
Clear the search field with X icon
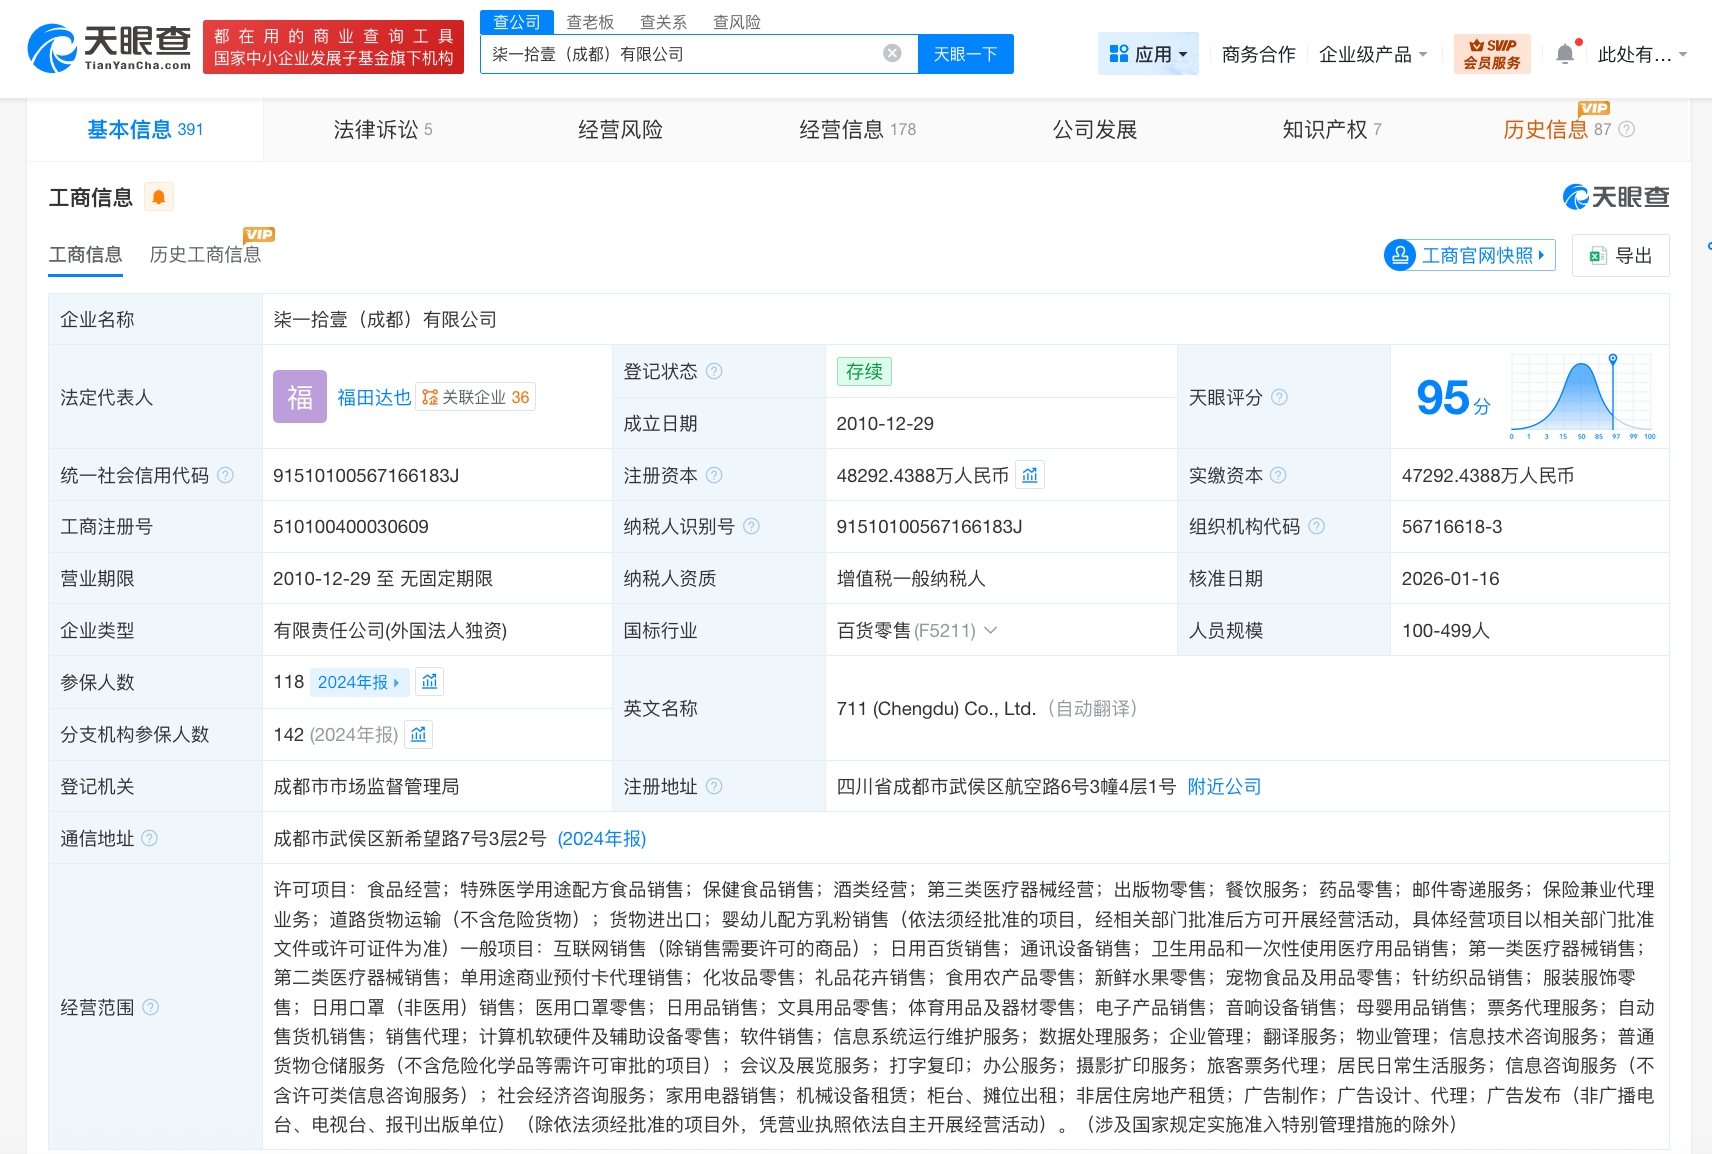892,54
